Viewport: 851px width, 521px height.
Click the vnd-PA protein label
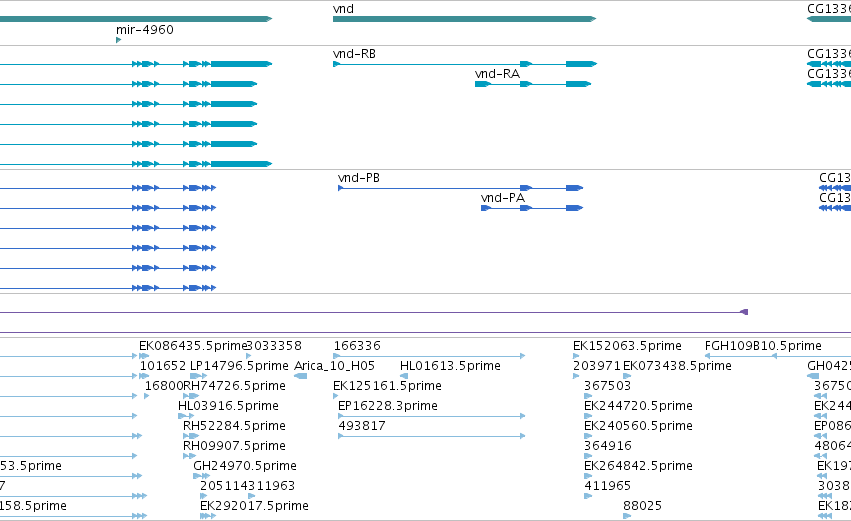(503, 198)
